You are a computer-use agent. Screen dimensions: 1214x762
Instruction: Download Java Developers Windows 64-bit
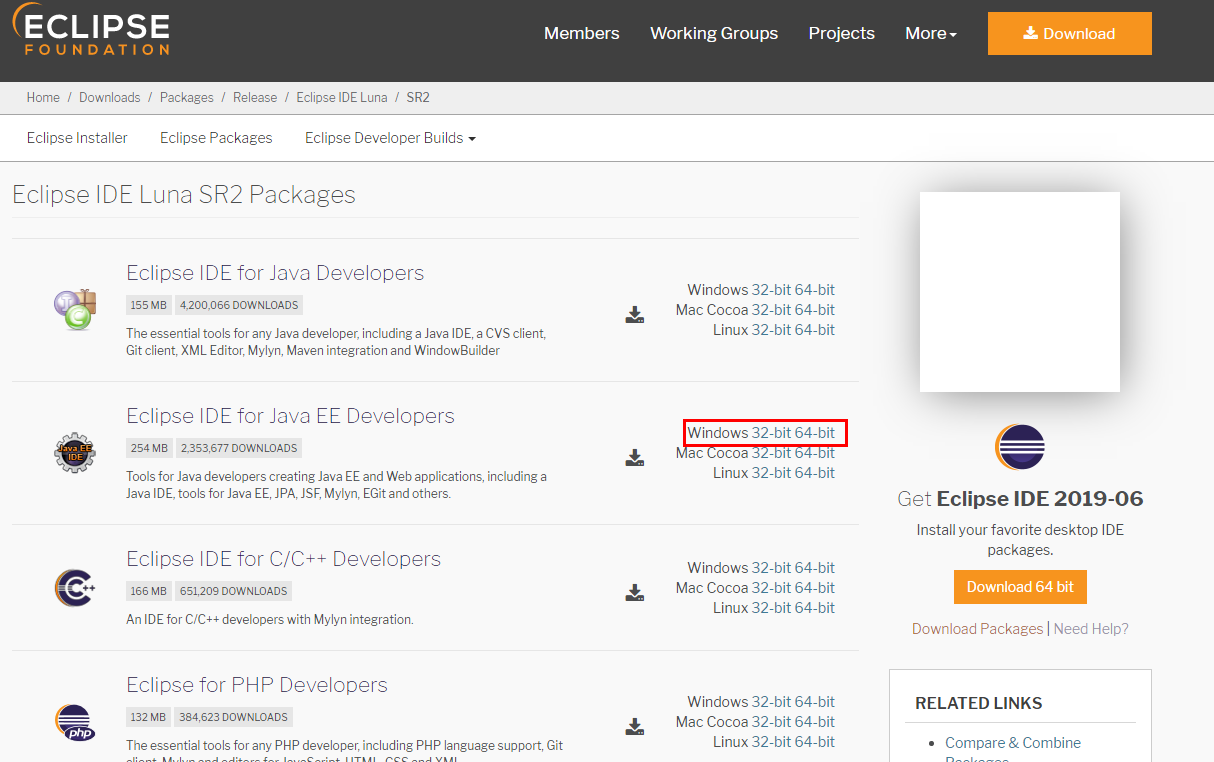point(815,290)
